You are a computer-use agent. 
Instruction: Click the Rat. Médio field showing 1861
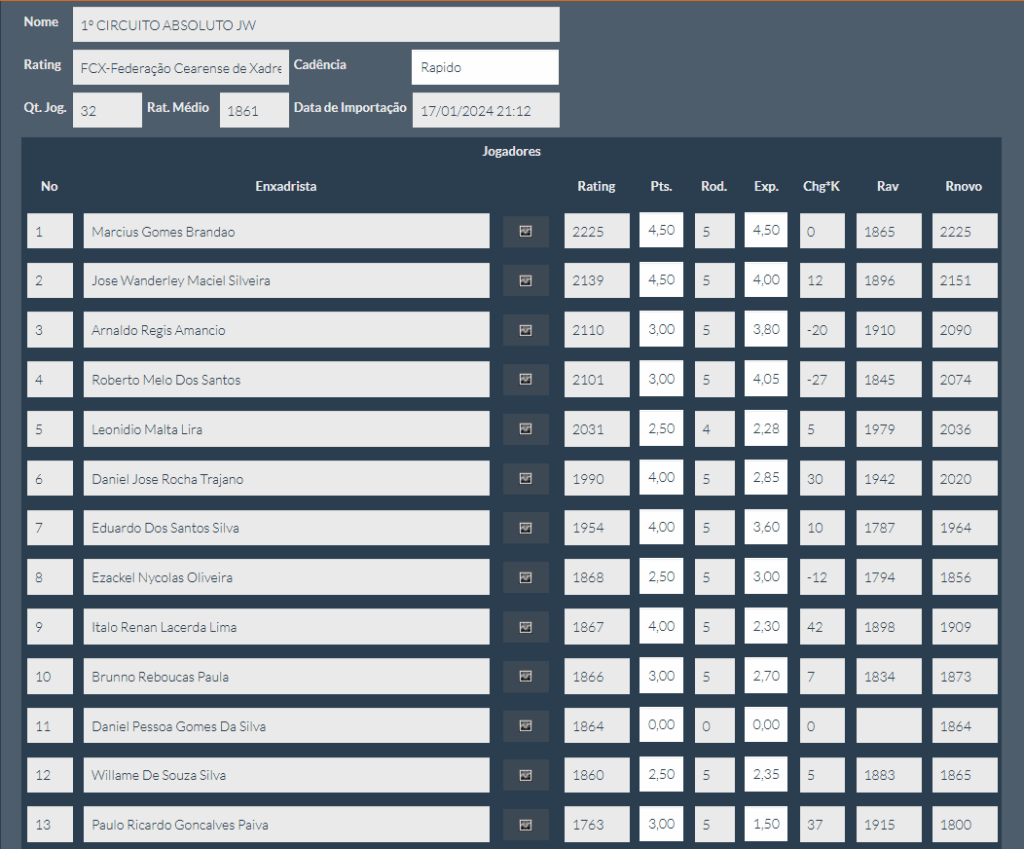253,111
